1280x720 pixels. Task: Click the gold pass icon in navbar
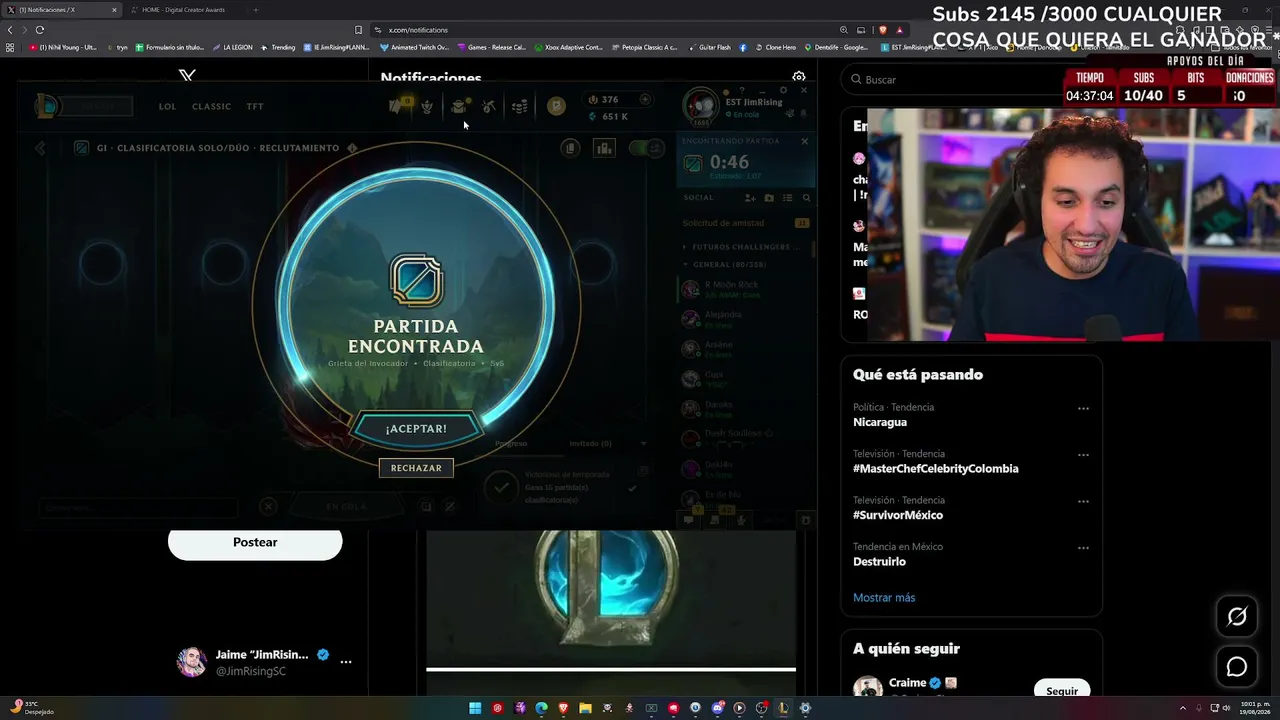click(556, 106)
